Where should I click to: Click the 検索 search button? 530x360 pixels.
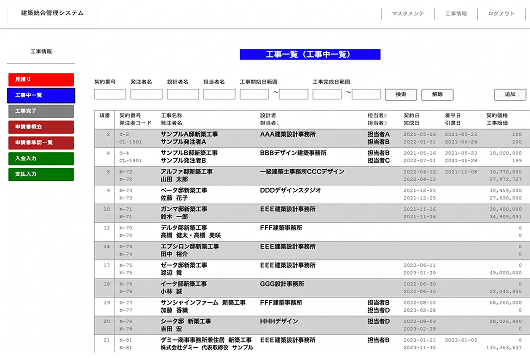(401, 95)
